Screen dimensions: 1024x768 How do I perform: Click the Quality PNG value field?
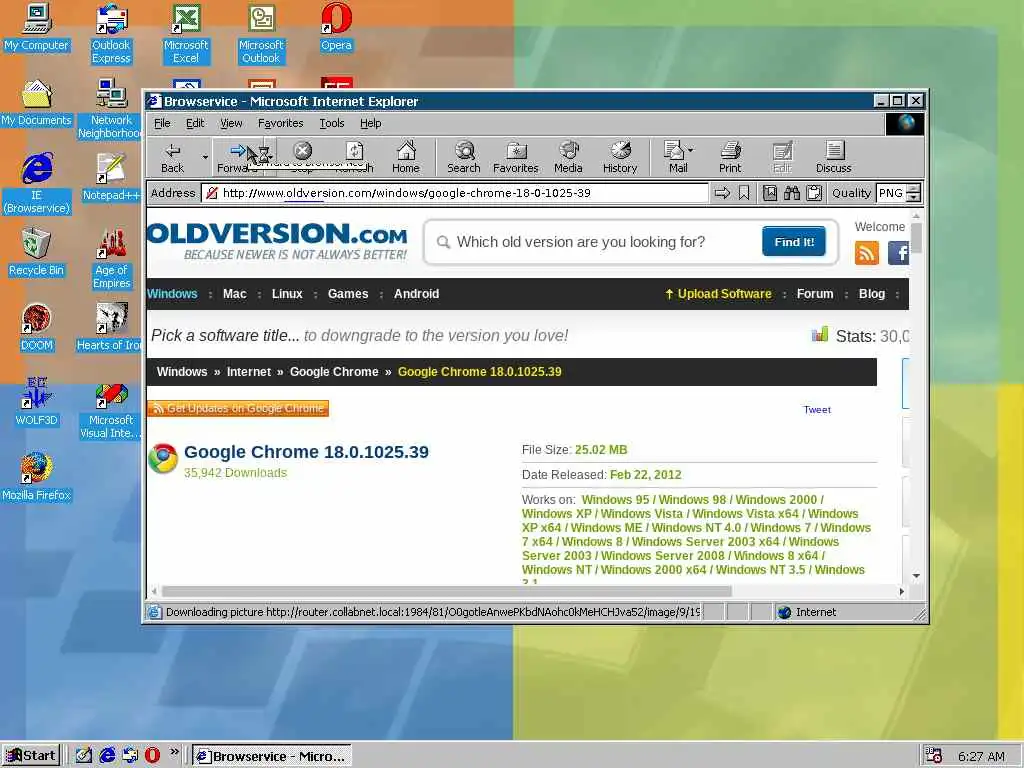click(x=891, y=193)
